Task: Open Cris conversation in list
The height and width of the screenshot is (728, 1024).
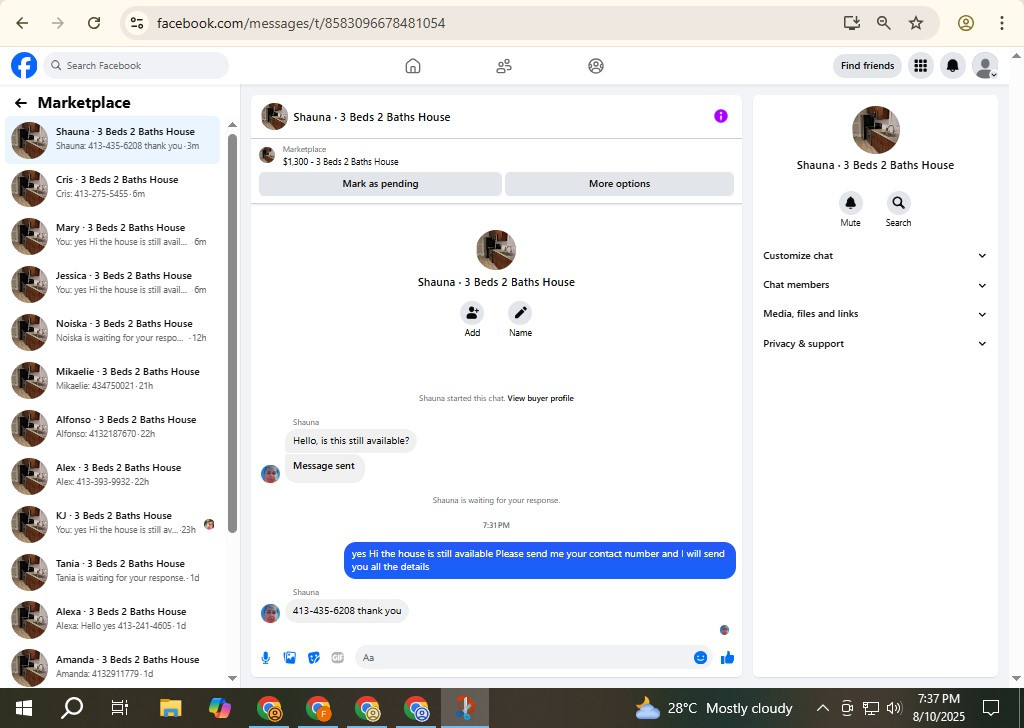Action: click(112, 187)
